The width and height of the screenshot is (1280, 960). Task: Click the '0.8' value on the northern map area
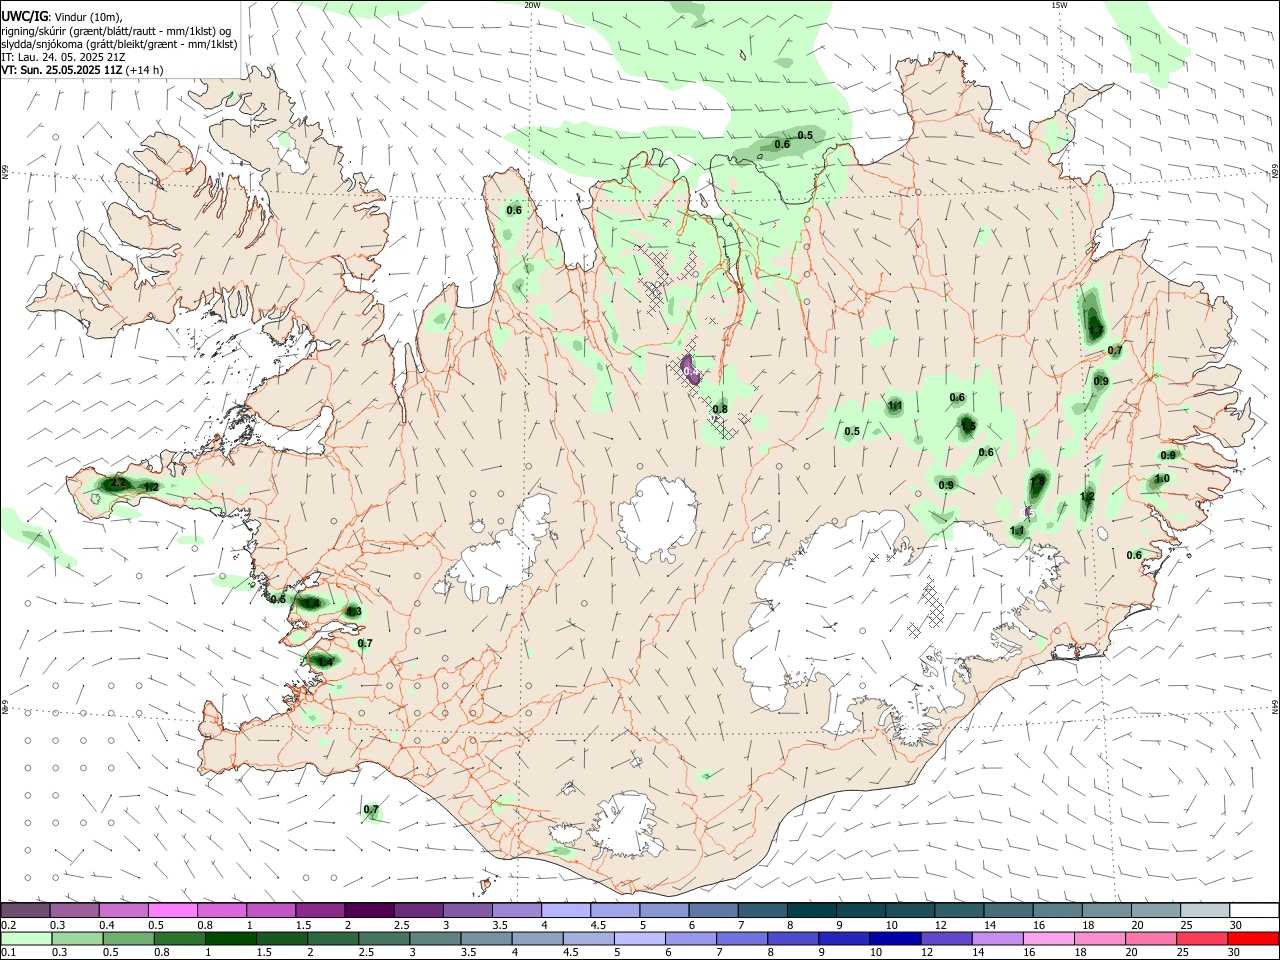[720, 409]
